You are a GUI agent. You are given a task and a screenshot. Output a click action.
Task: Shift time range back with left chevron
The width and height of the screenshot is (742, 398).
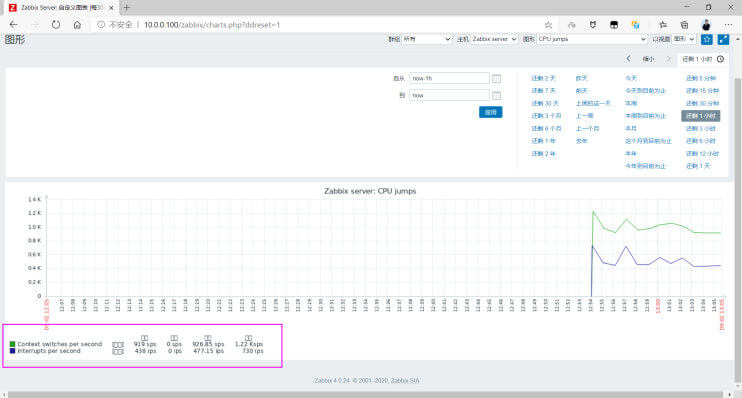click(628, 59)
